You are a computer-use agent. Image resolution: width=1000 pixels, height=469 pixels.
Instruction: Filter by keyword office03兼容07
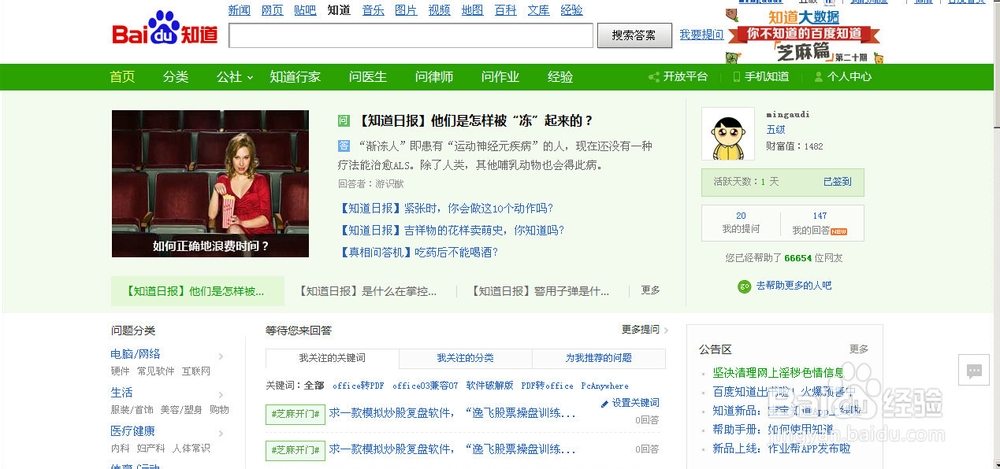[x=425, y=386]
